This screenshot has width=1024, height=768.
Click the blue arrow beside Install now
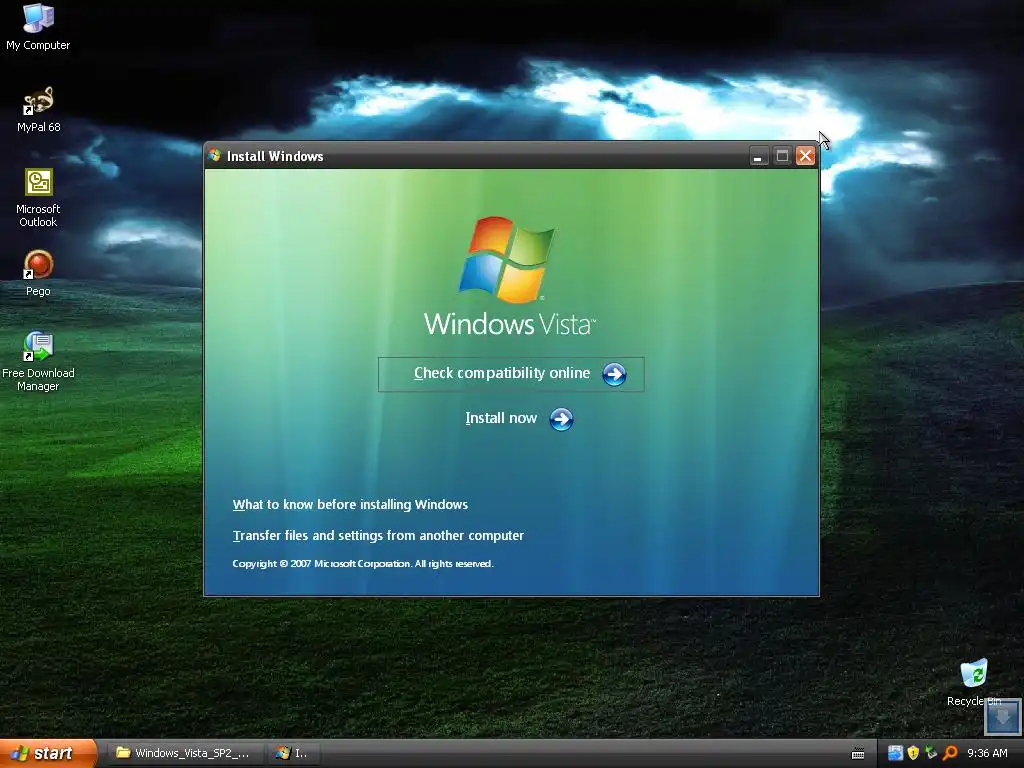(561, 419)
